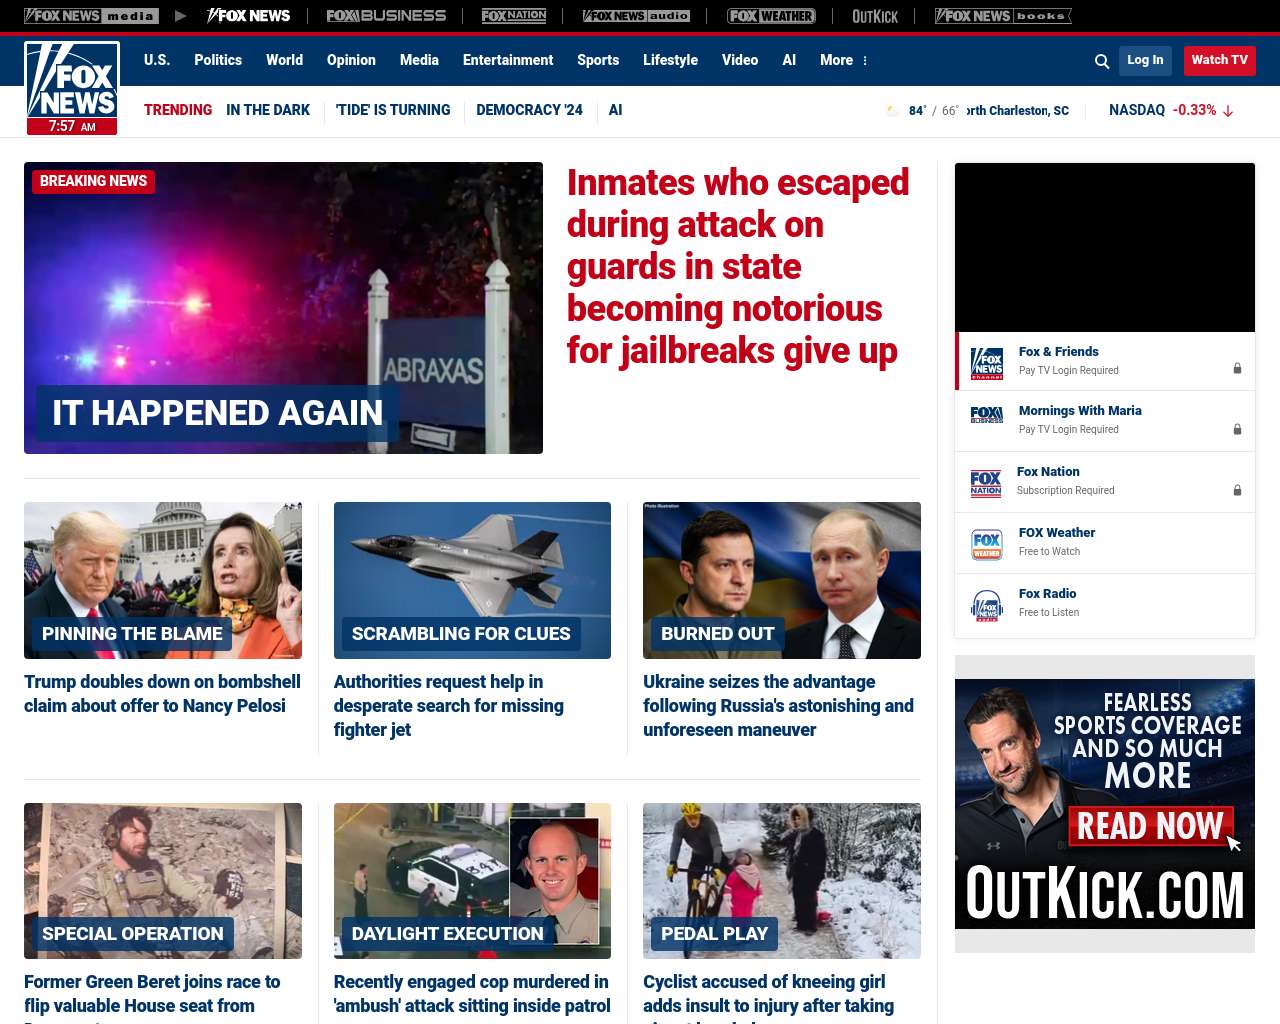Open Trump bombshell claim Pelosi headline
This screenshot has height=1024, width=1280.
pyautogui.click(x=162, y=694)
